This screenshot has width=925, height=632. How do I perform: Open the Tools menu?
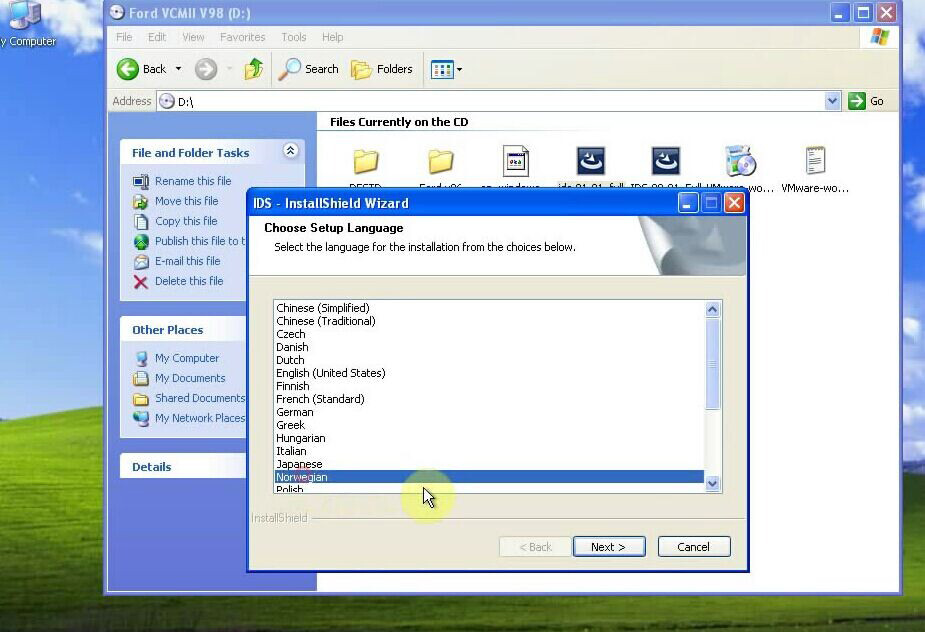[x=294, y=37]
